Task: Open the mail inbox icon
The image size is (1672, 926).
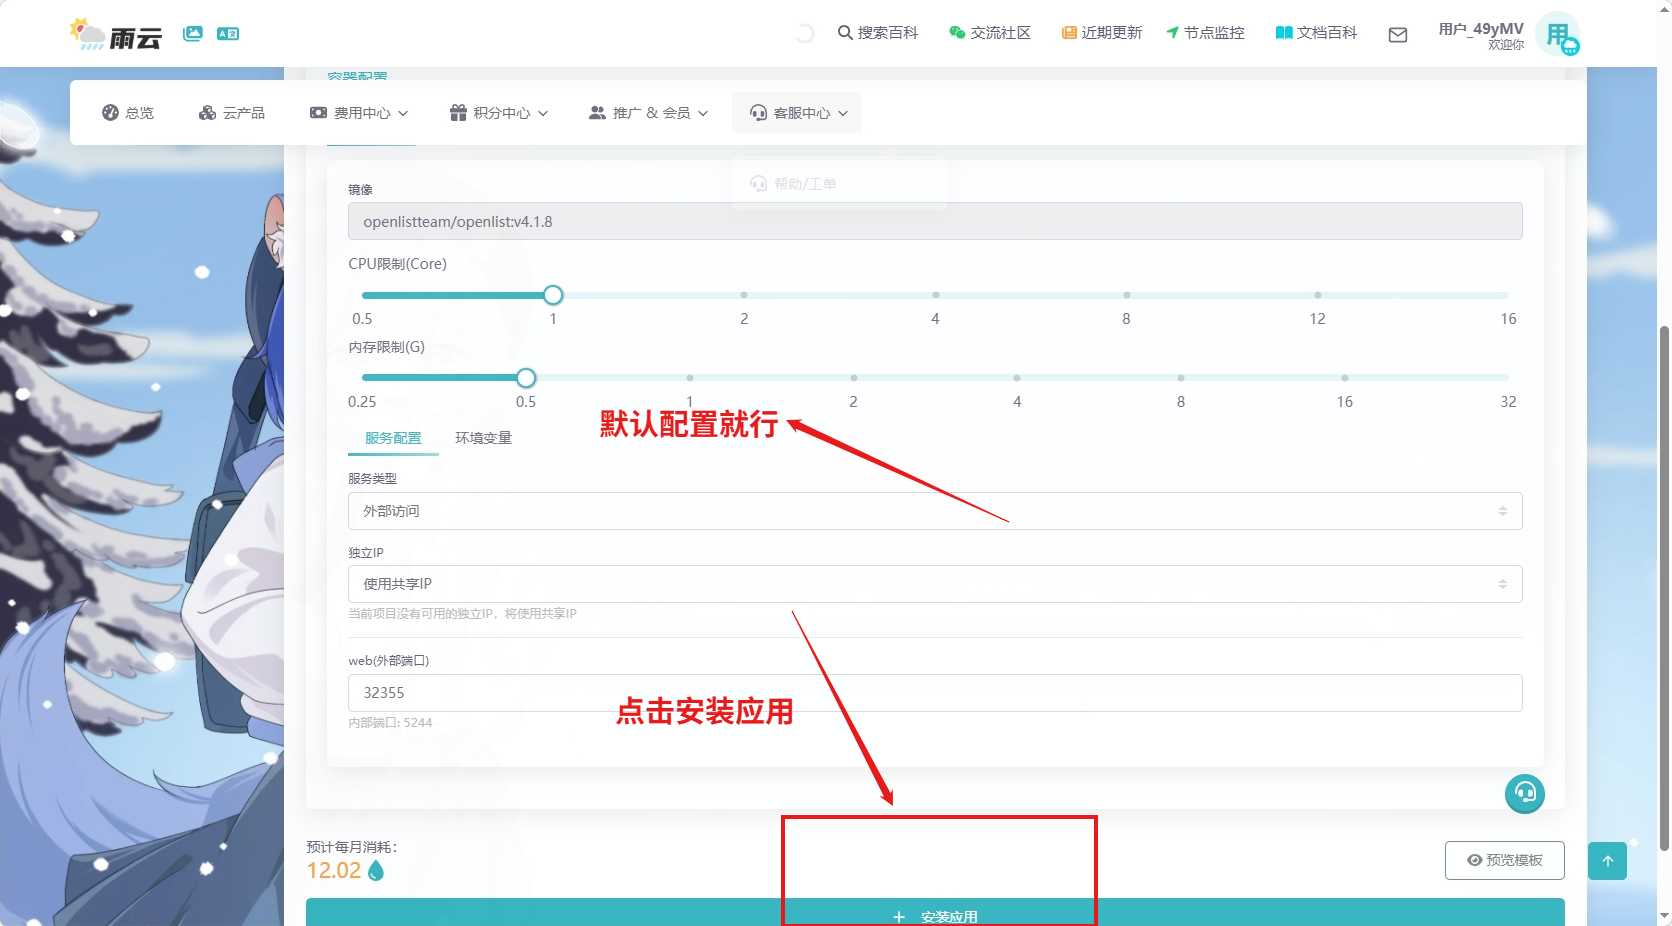Action: (x=1398, y=35)
